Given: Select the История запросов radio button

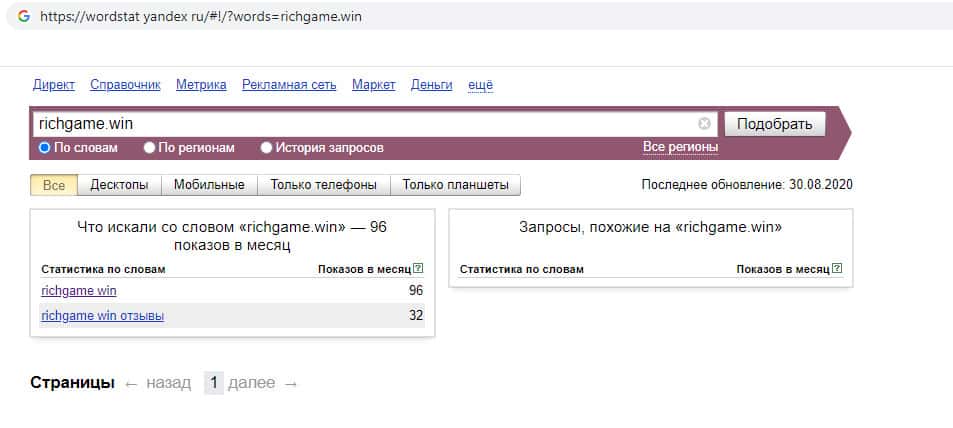Looking at the screenshot, I should coord(266,148).
